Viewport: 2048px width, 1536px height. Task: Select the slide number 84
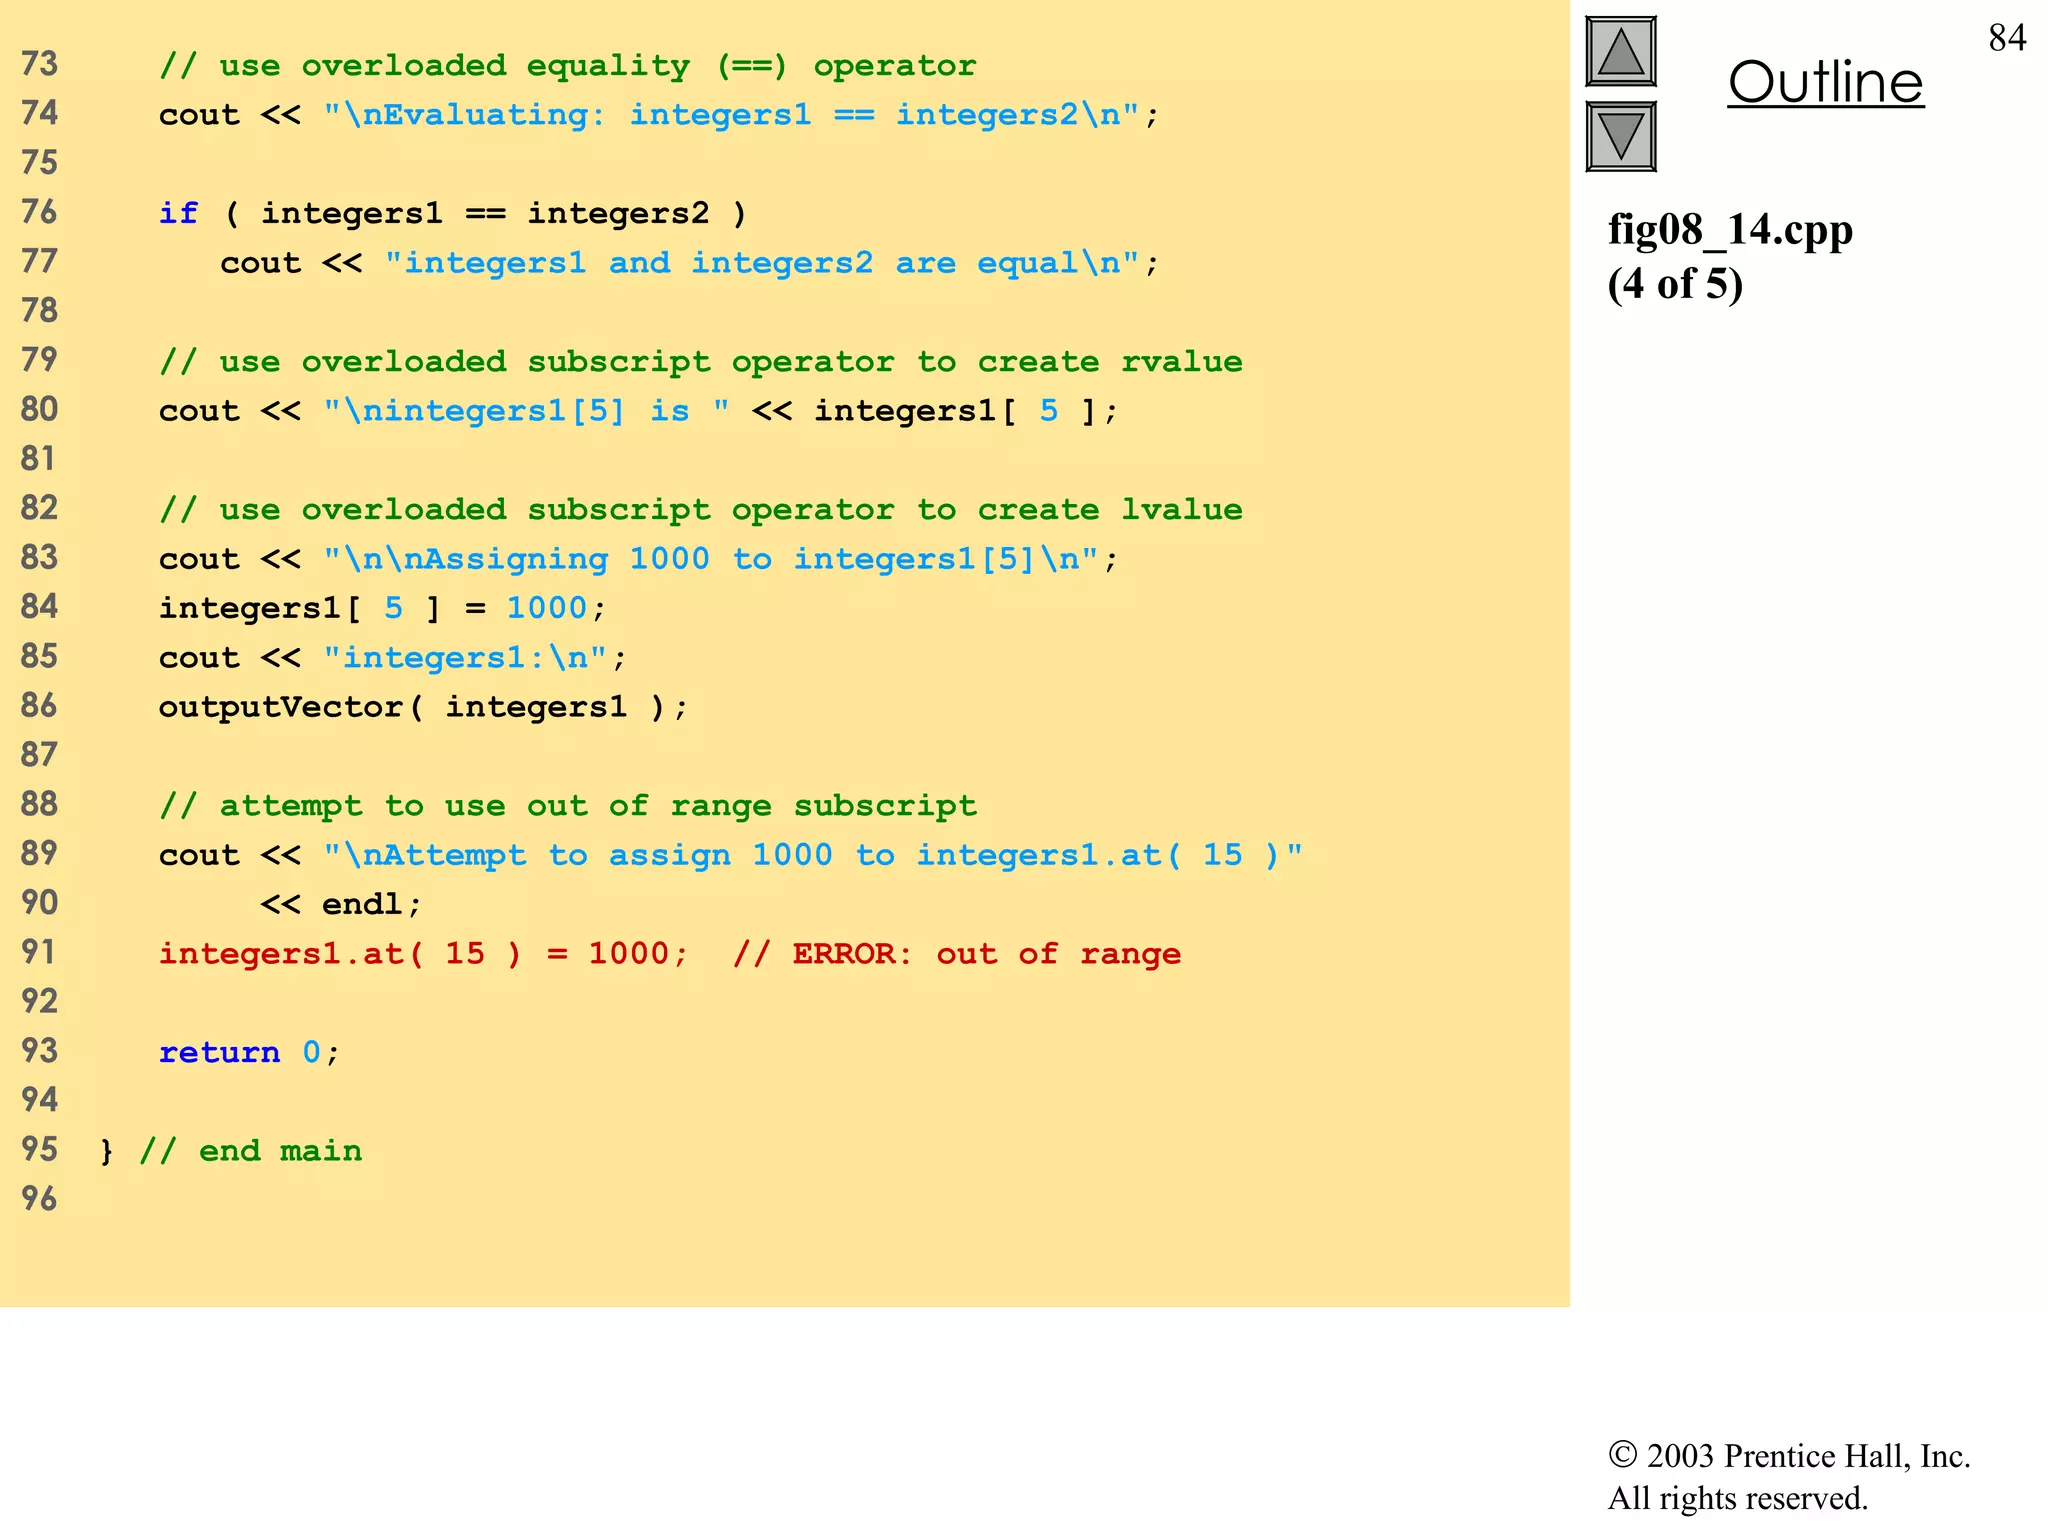point(2007,38)
